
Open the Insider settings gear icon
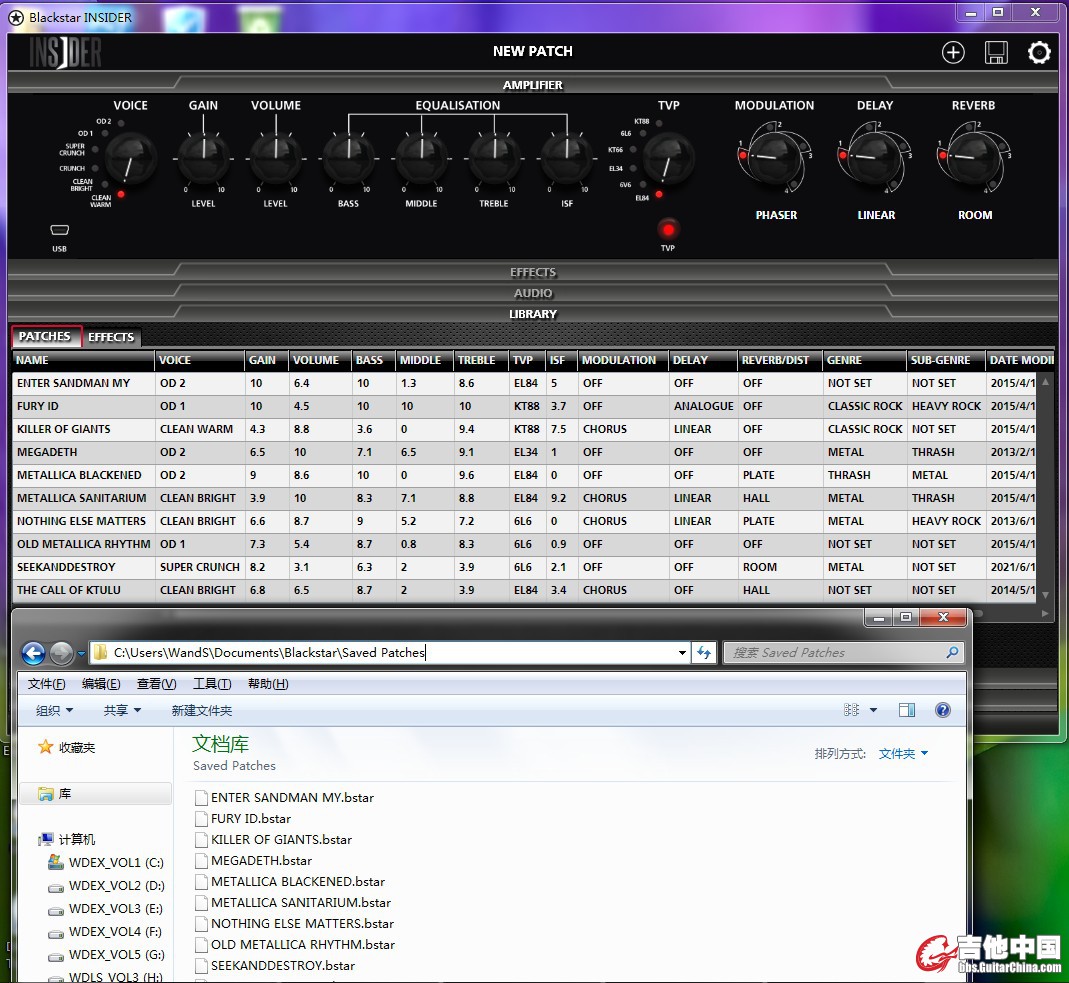(x=1039, y=52)
